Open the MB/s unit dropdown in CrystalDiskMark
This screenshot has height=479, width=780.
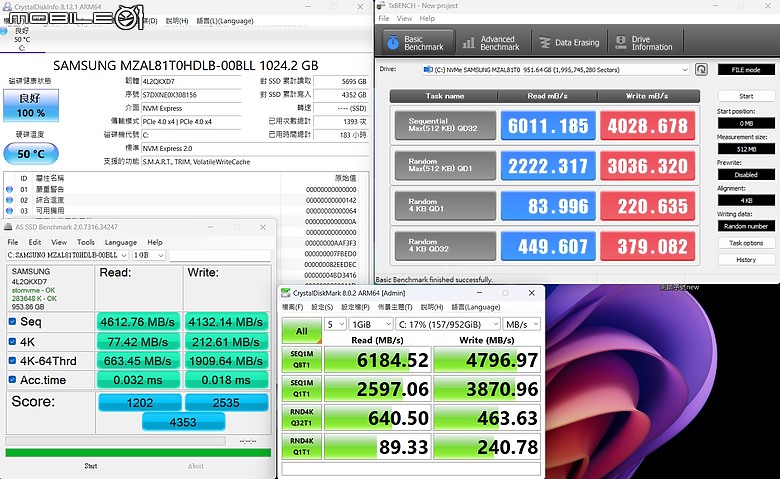[521, 324]
